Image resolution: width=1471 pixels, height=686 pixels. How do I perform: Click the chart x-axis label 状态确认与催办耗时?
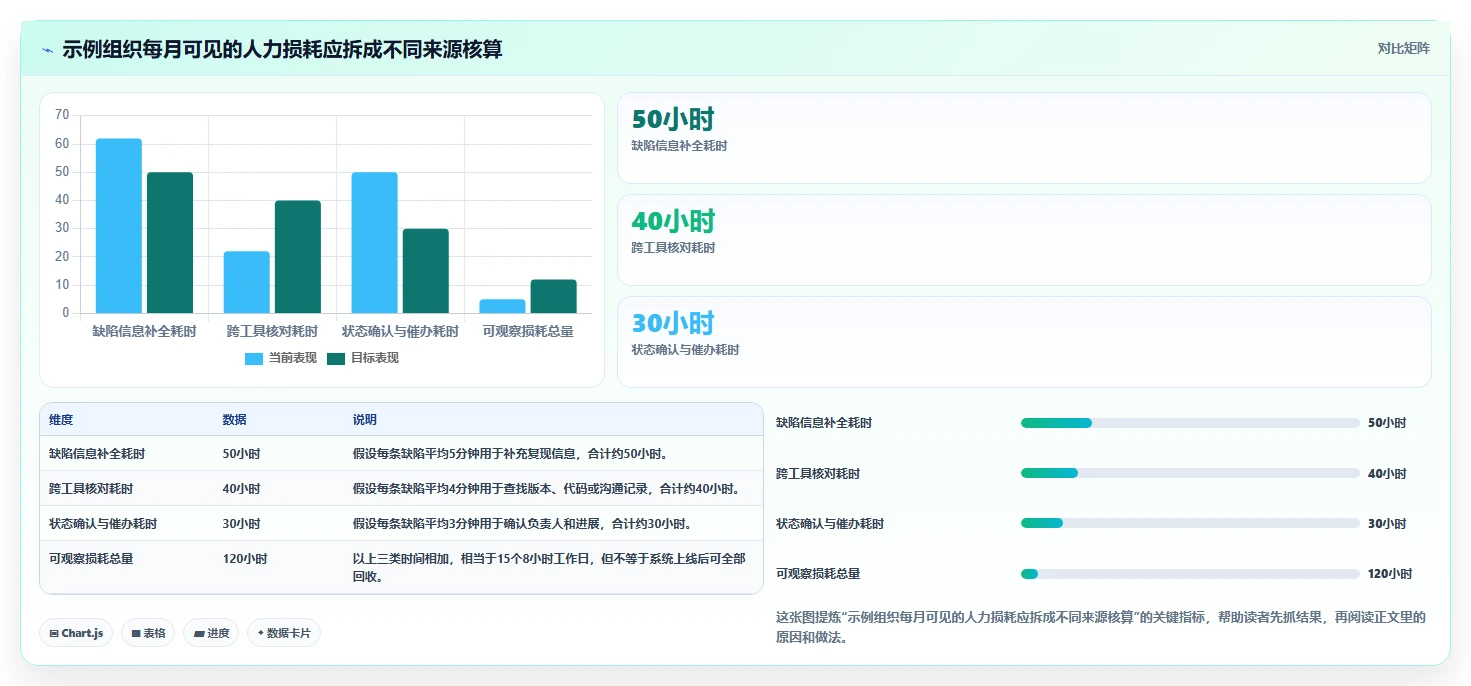pos(400,331)
